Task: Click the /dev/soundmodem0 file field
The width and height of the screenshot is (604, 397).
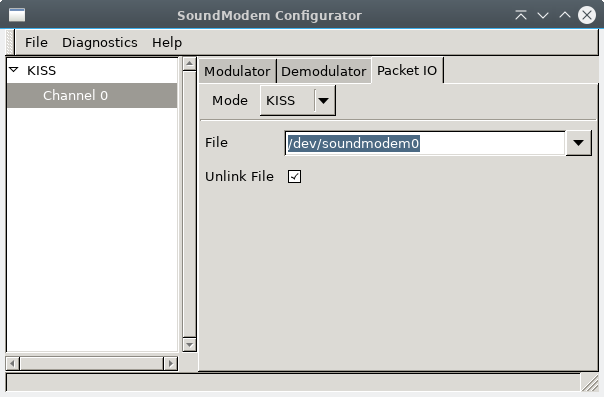Action: [x=425, y=143]
